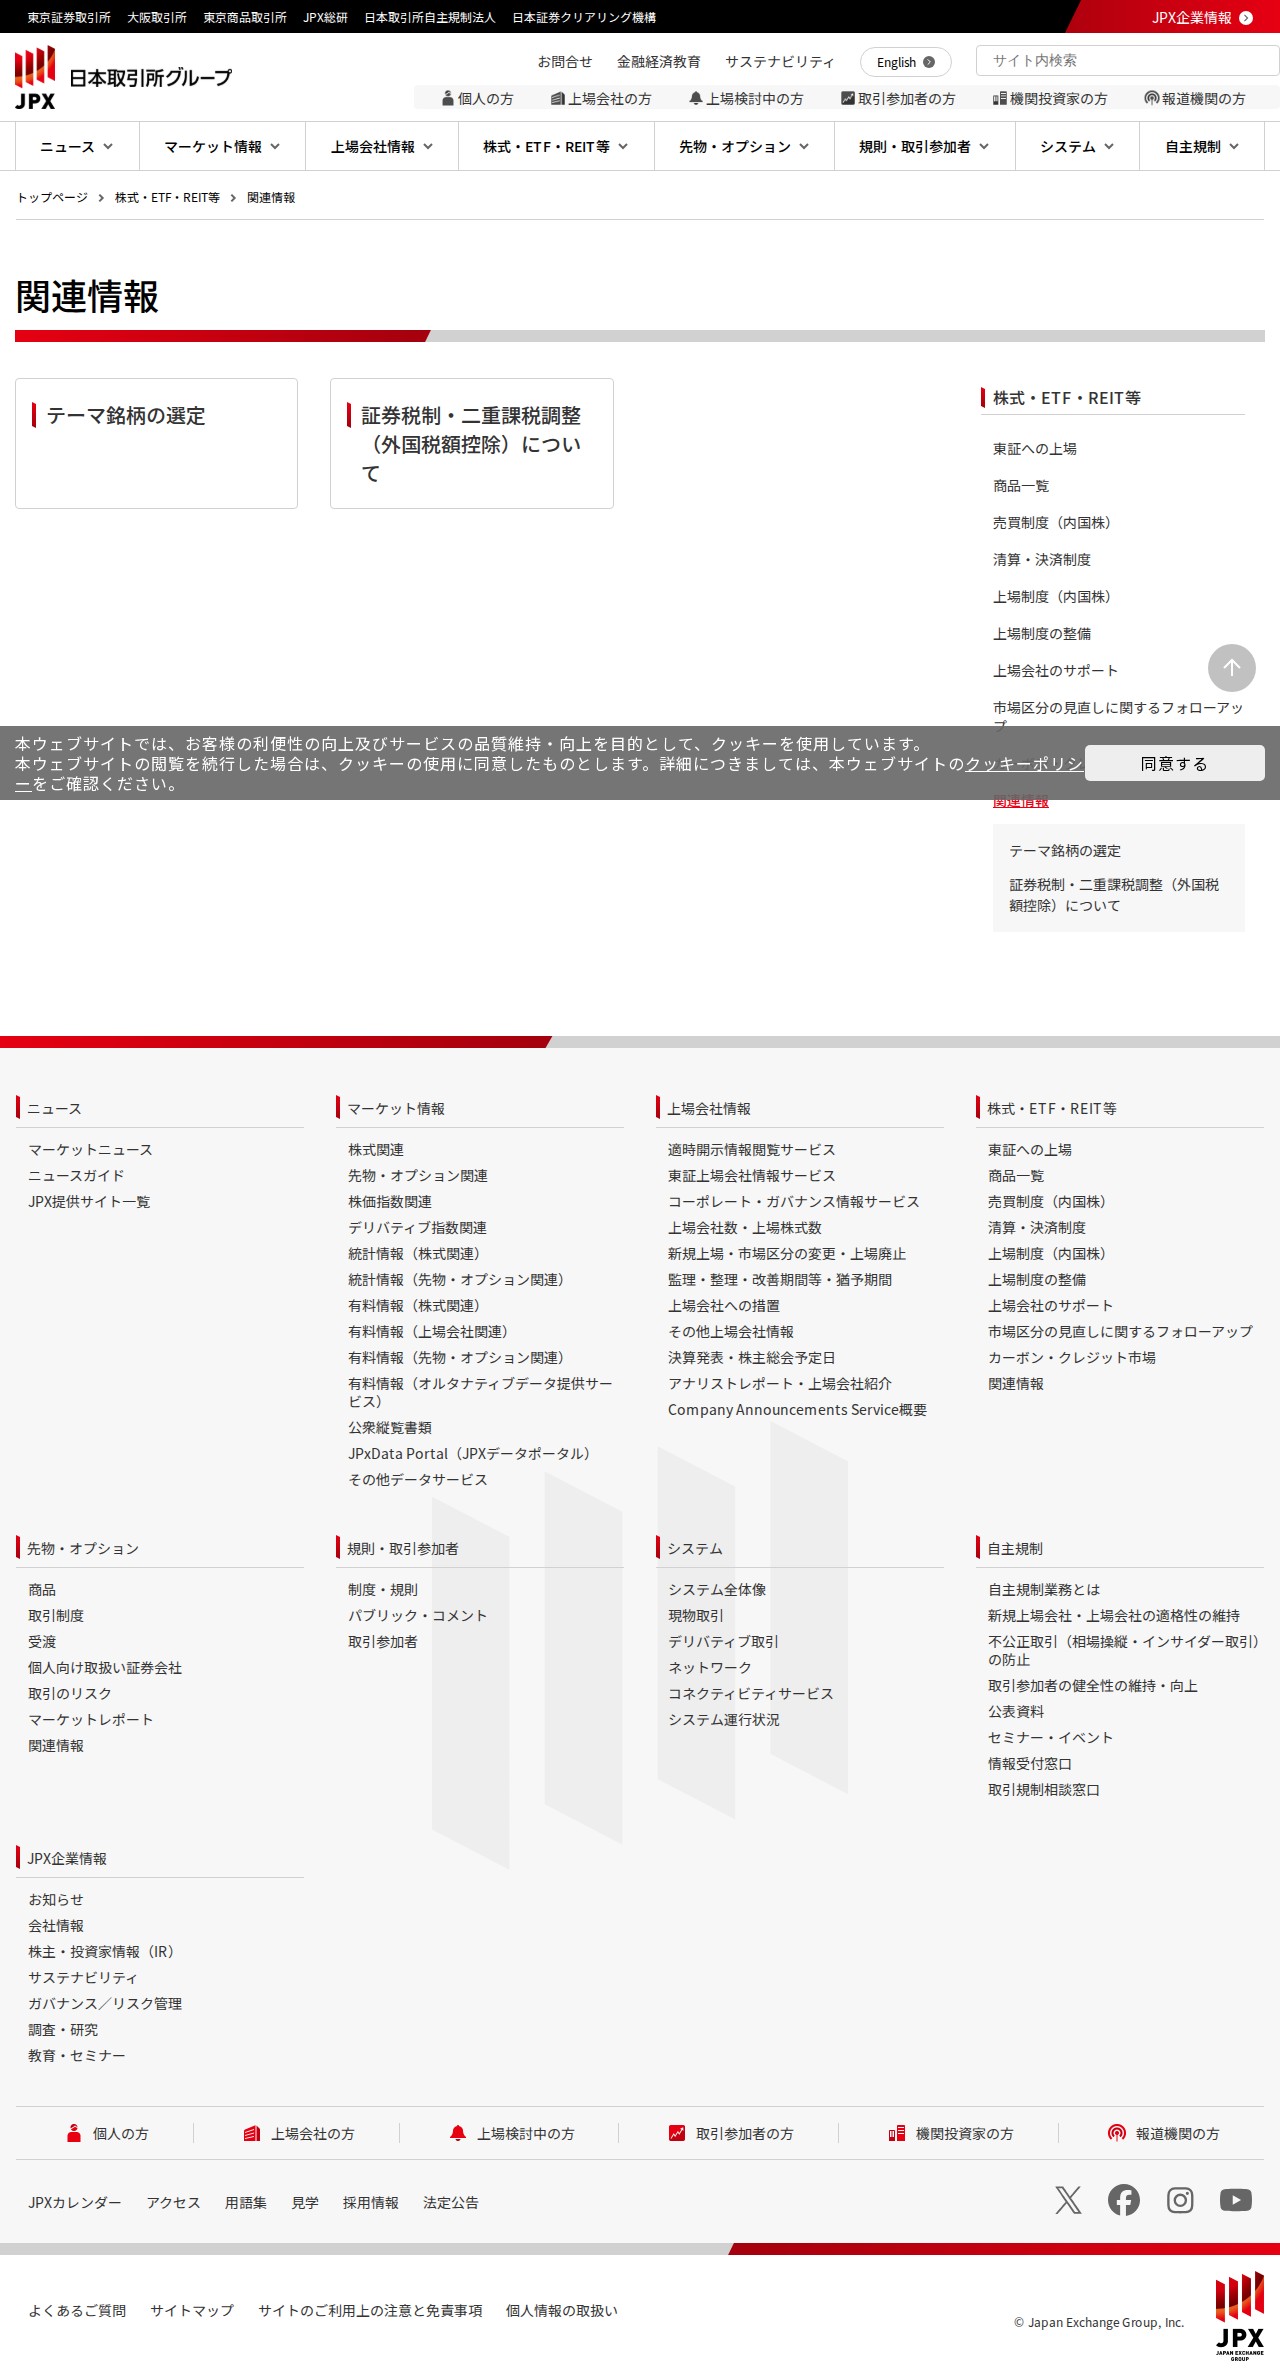1280x2373 pixels.
Task: Expand the 株式・ETF・REIT等 navigation menu
Action: [x=556, y=147]
